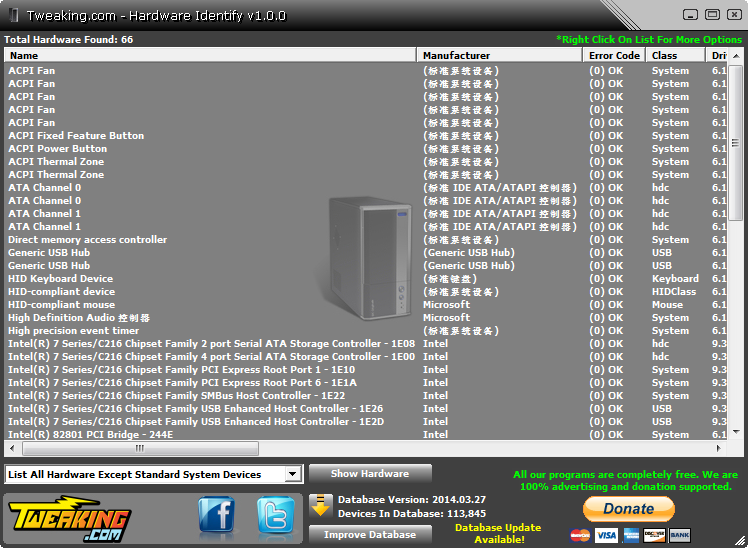The height and width of the screenshot is (548, 748).
Task: Click the vertical scrollbar thumb
Action: (736, 143)
